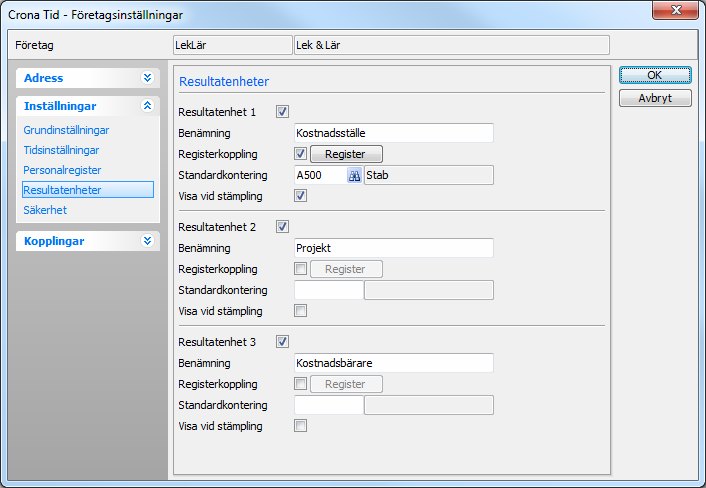Click the Standardkontering name field showing Stab

click(x=429, y=175)
